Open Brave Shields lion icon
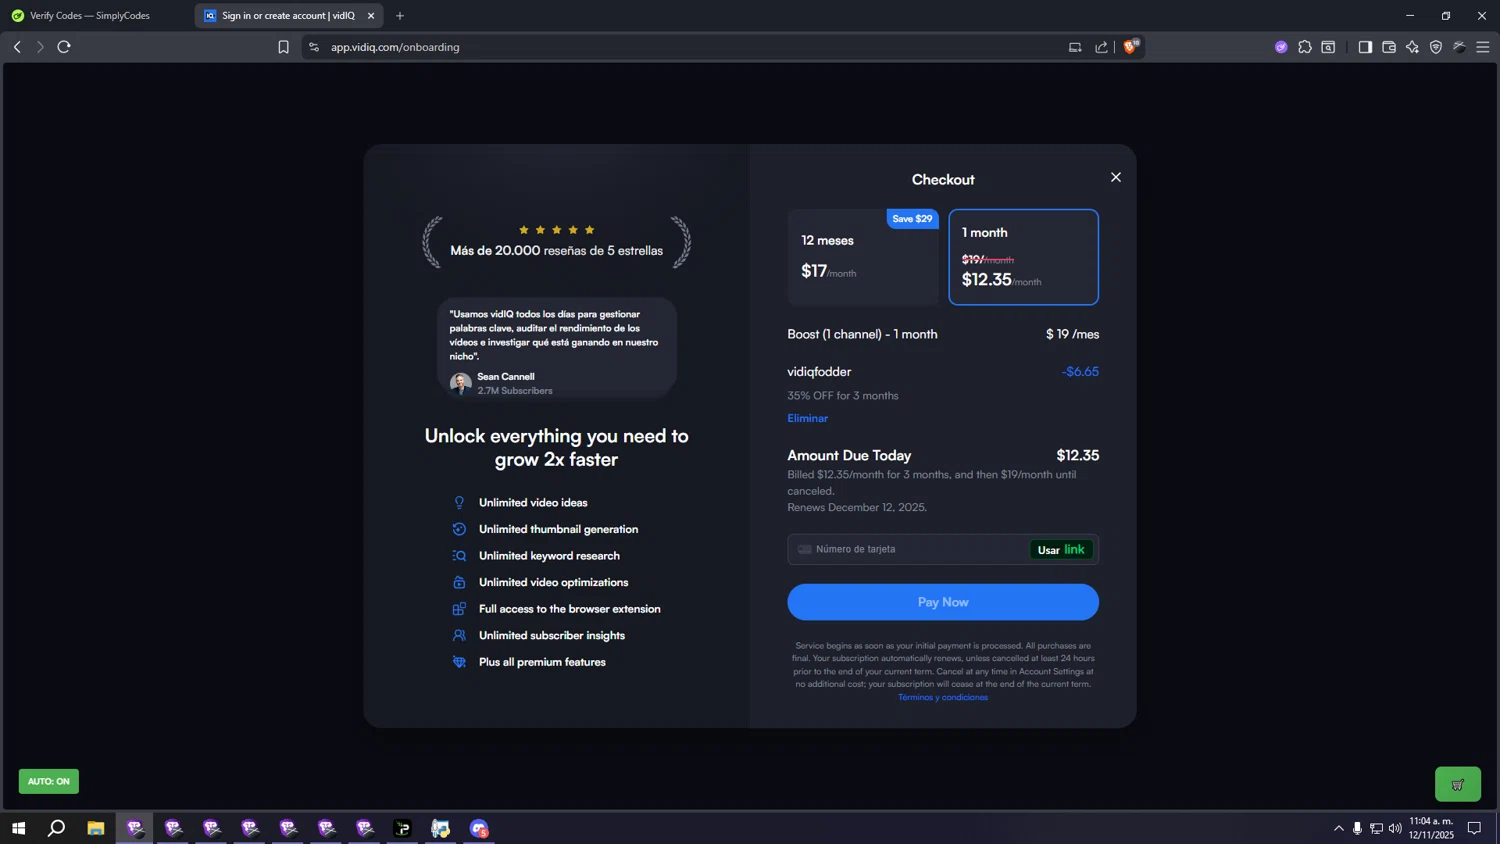1500x844 pixels. 1131,46
